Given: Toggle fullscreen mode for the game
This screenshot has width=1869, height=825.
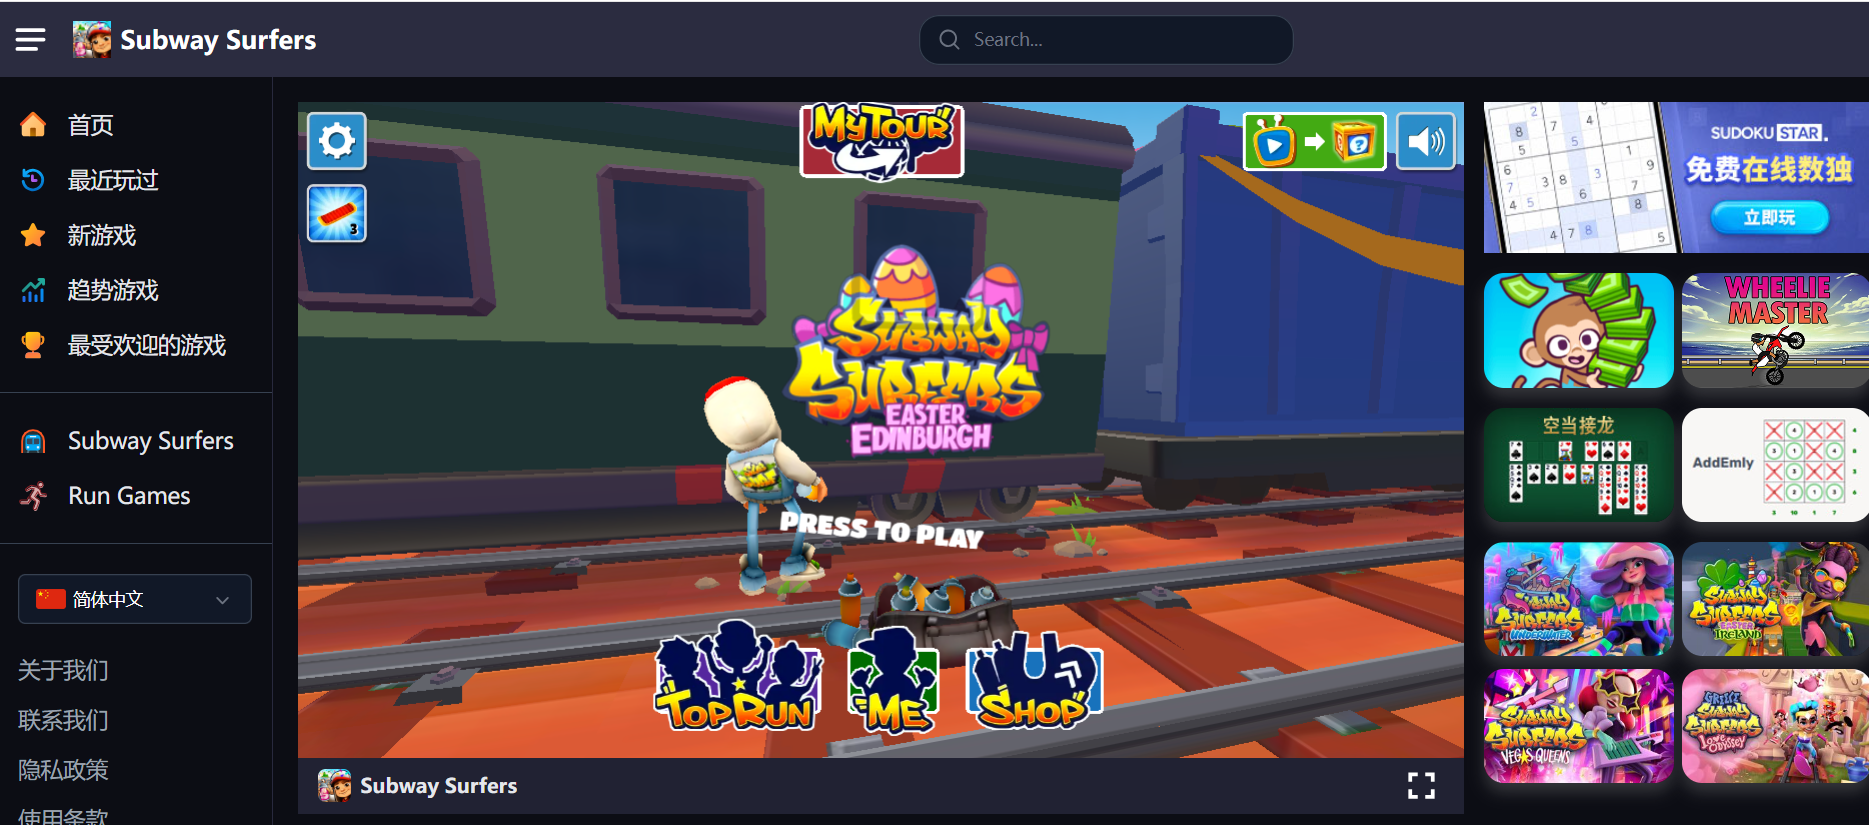Looking at the screenshot, I should click(x=1421, y=785).
